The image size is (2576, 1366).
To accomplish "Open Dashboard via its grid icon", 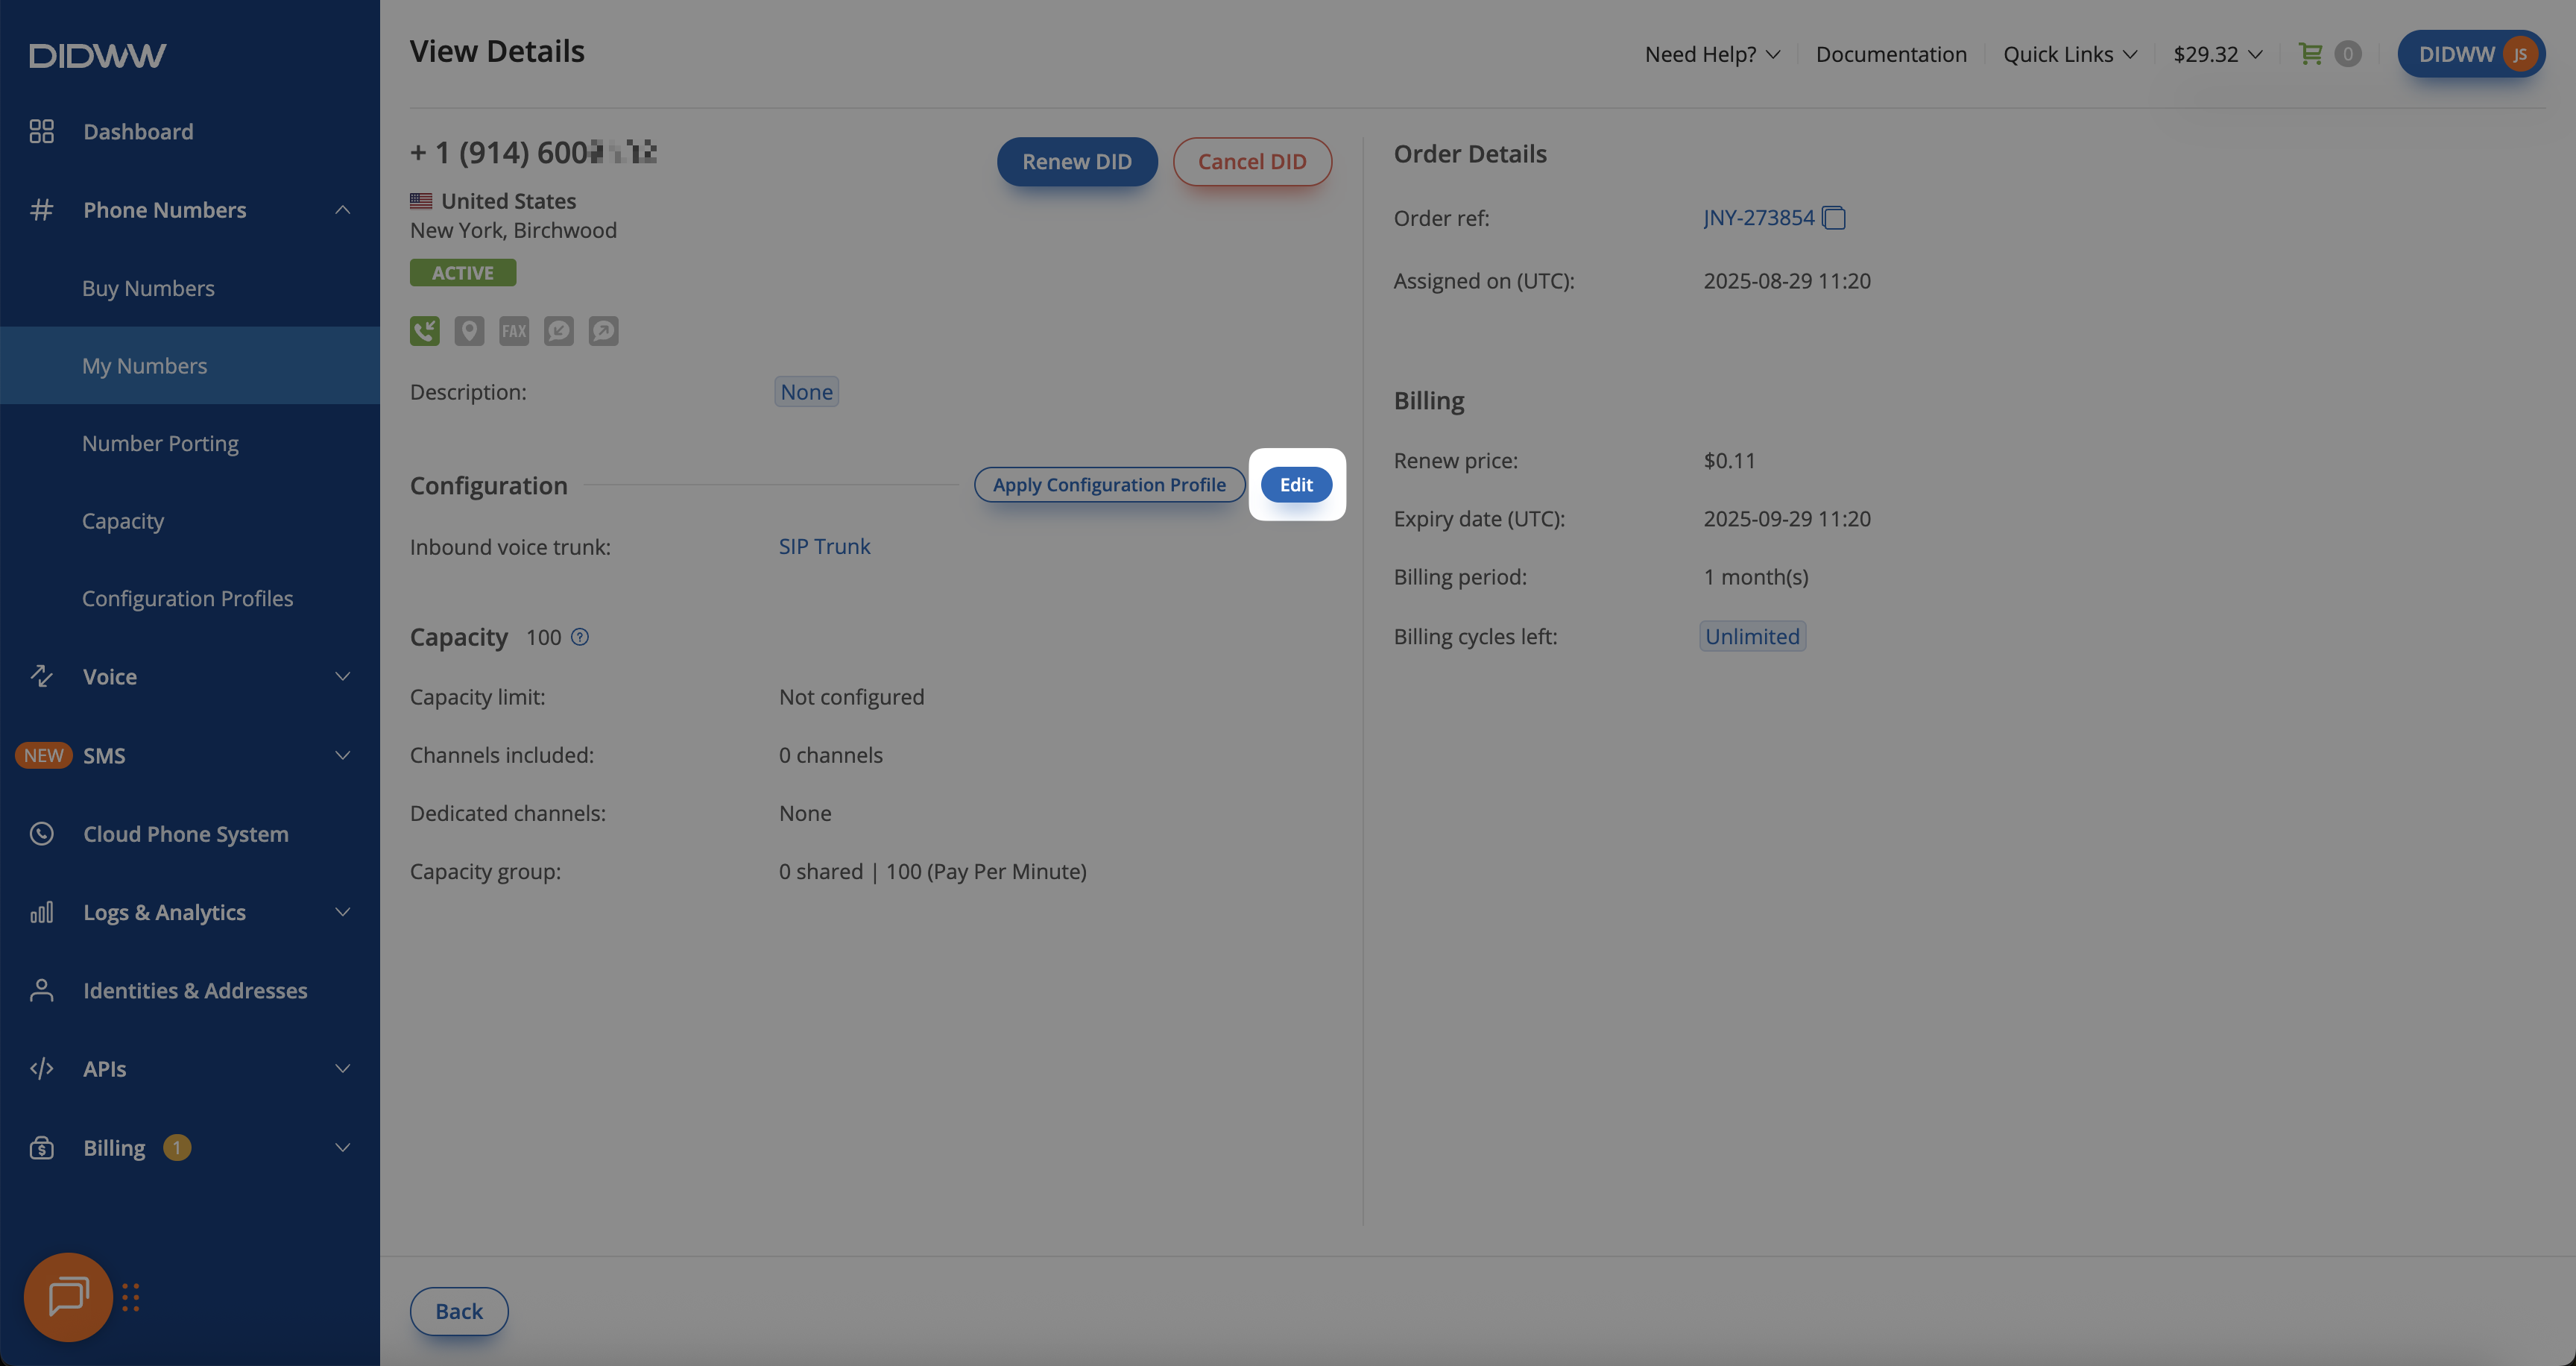I will pos(41,131).
